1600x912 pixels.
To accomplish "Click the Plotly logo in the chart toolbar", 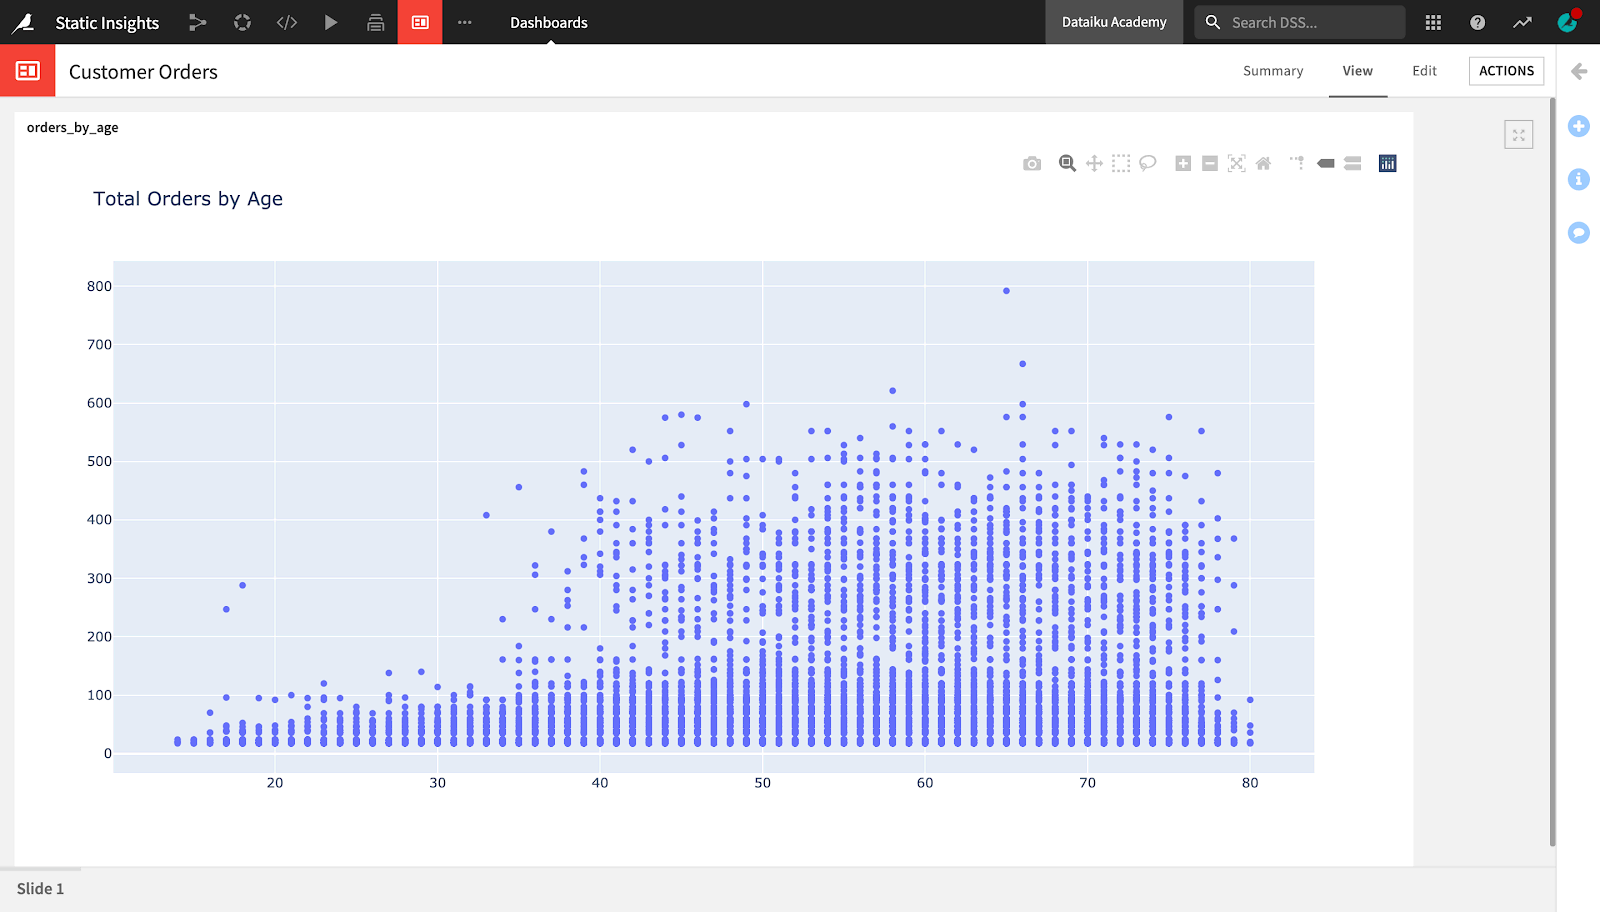I will 1388,162.
